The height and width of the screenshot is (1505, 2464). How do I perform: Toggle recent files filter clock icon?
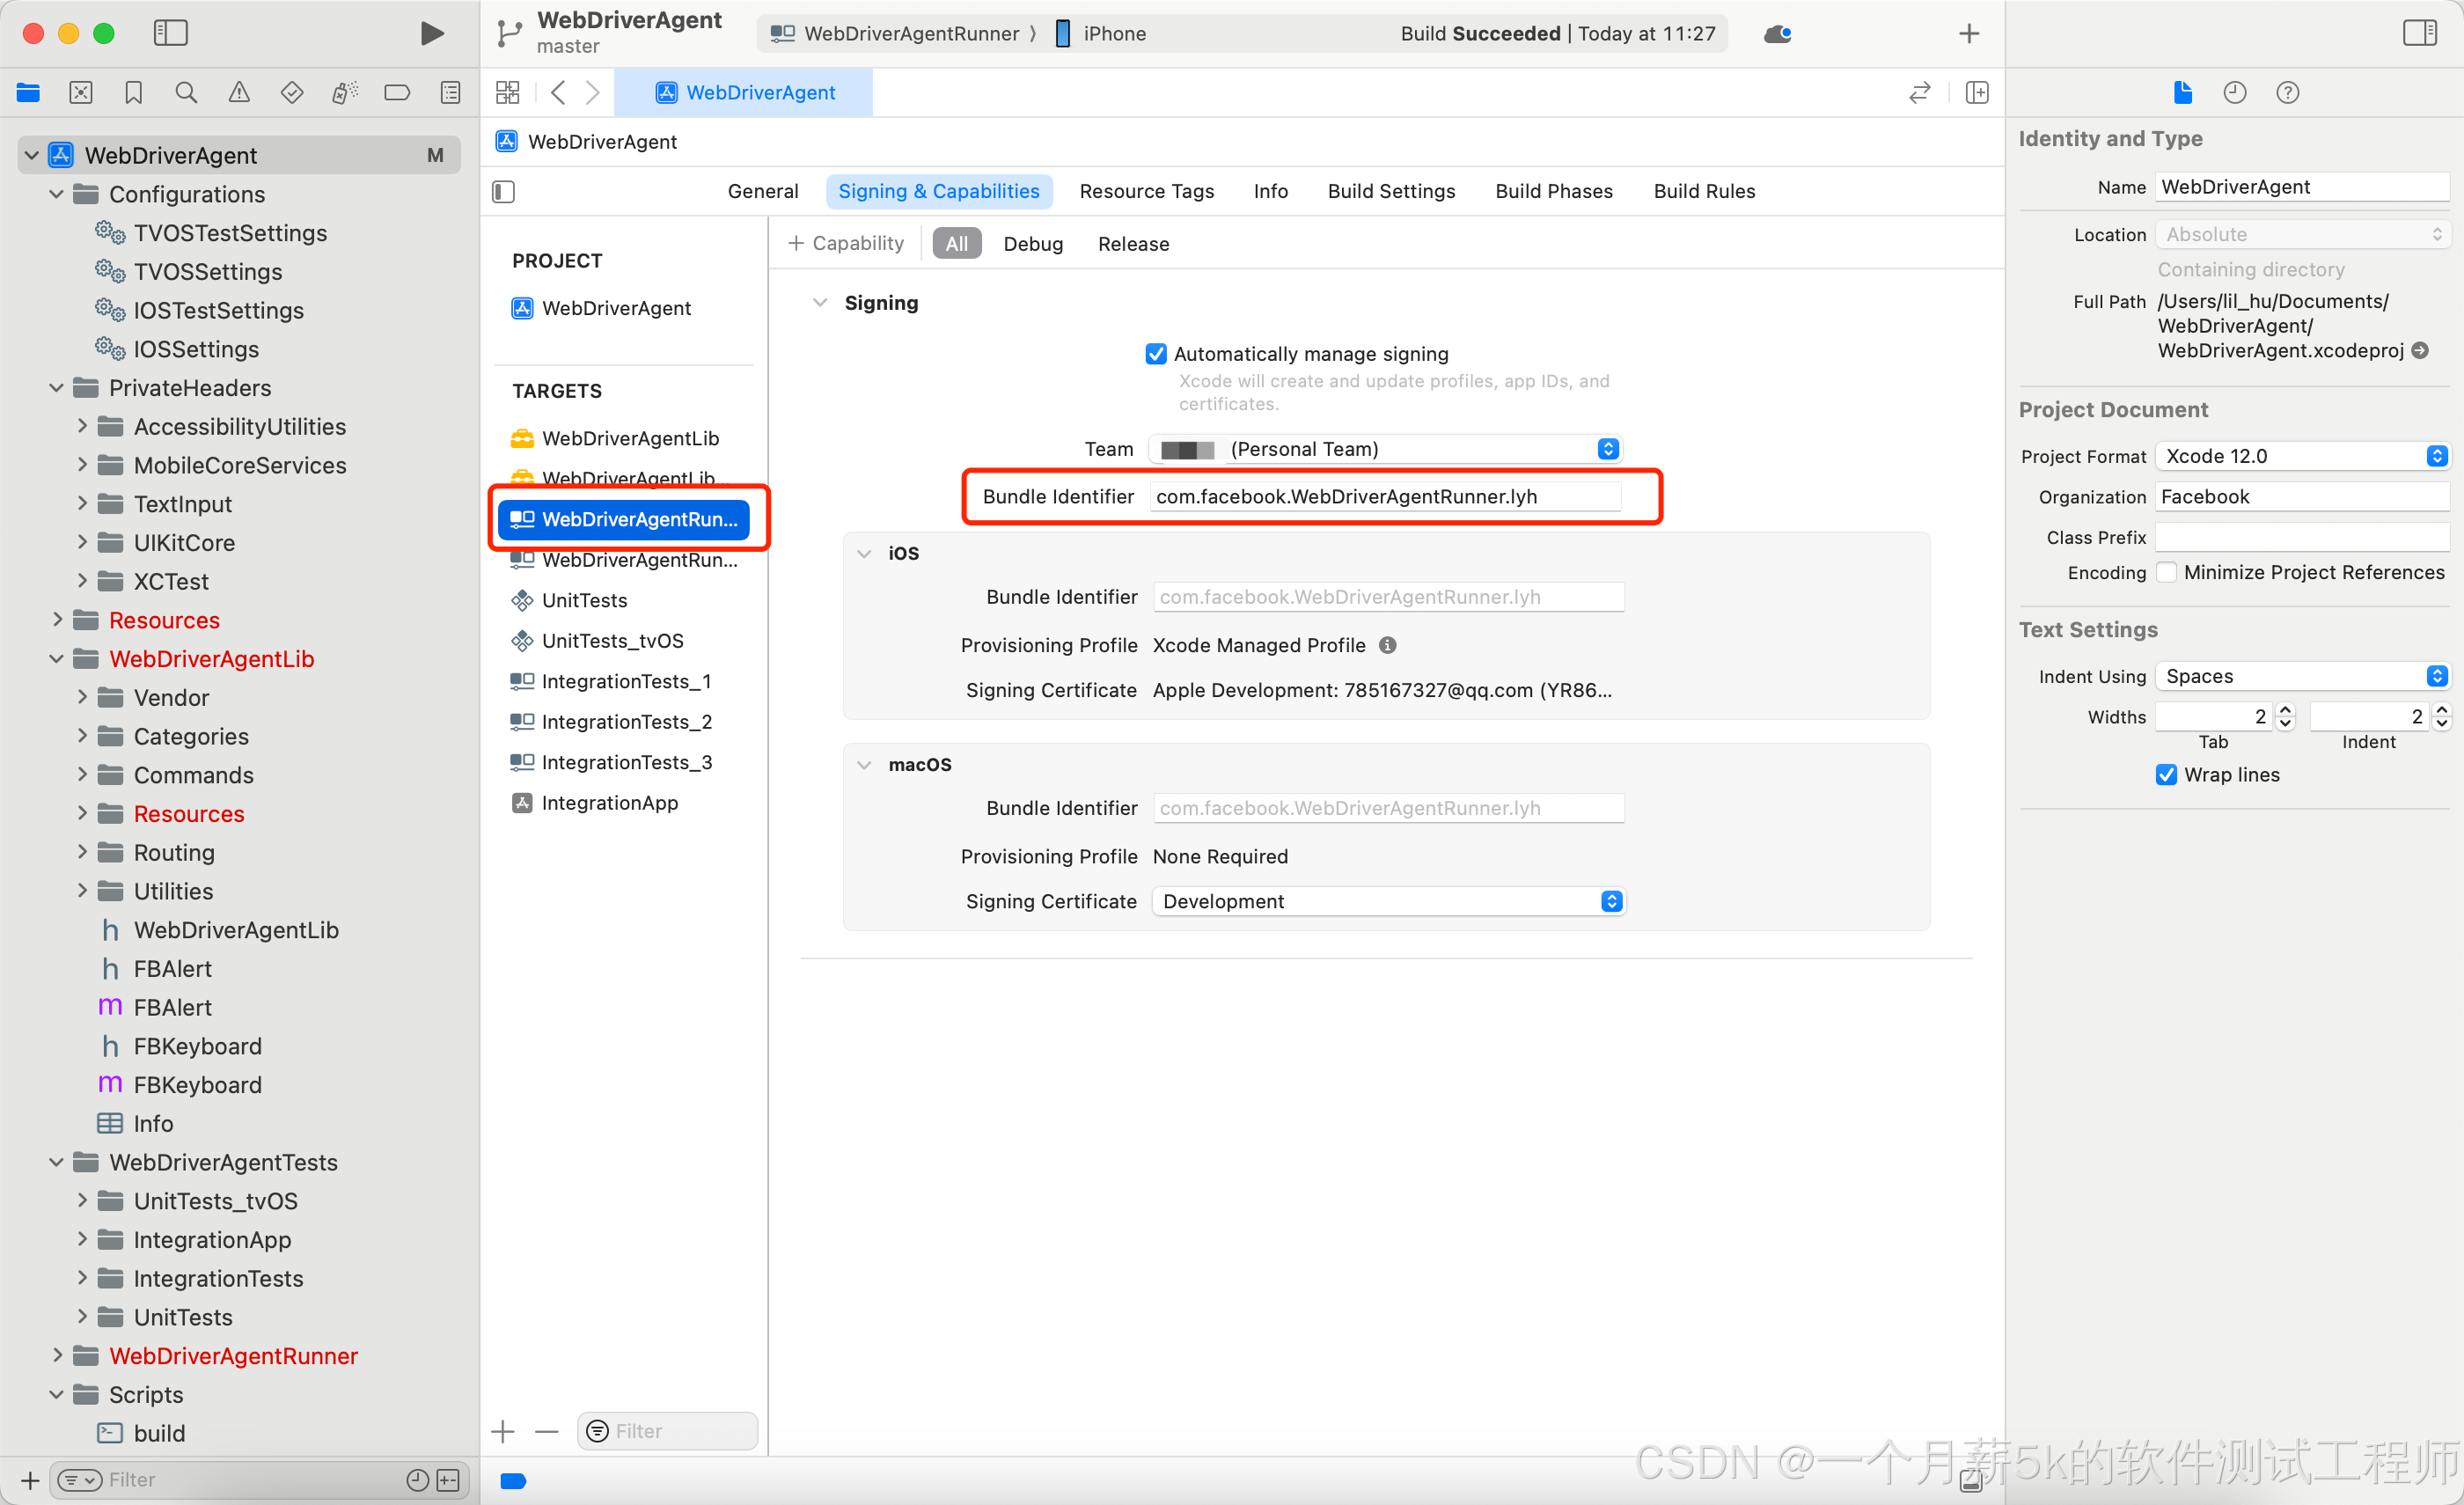(x=418, y=1480)
